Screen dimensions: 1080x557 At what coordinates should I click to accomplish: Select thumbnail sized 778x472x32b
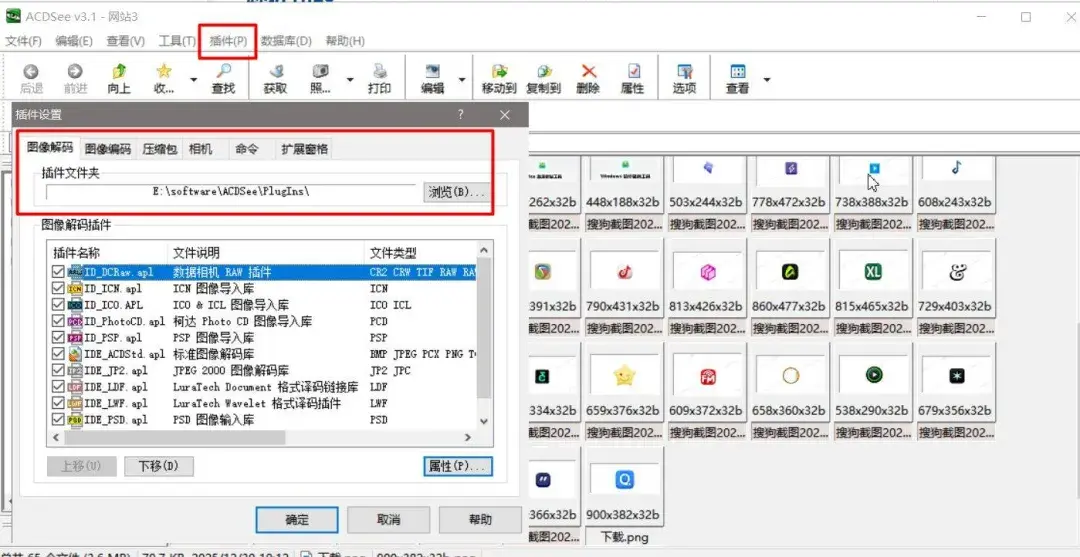click(790, 185)
